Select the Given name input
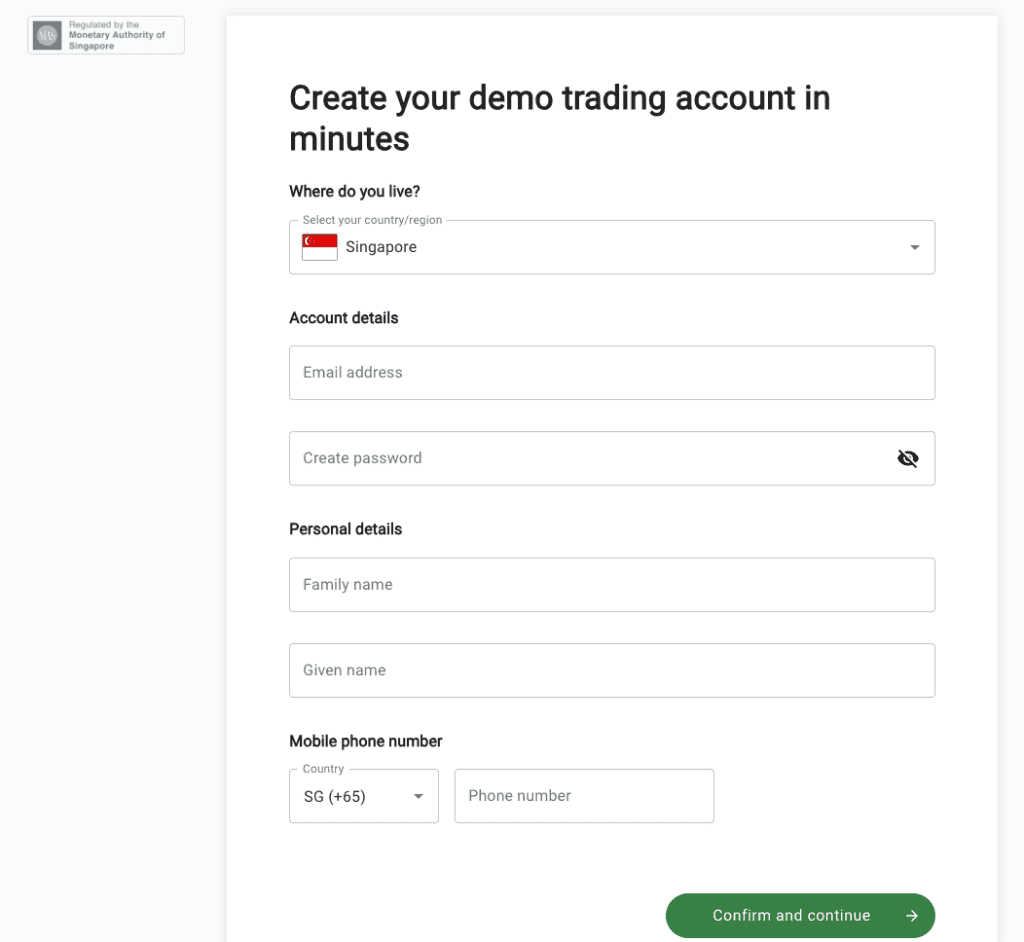This screenshot has height=942, width=1024. [612, 670]
